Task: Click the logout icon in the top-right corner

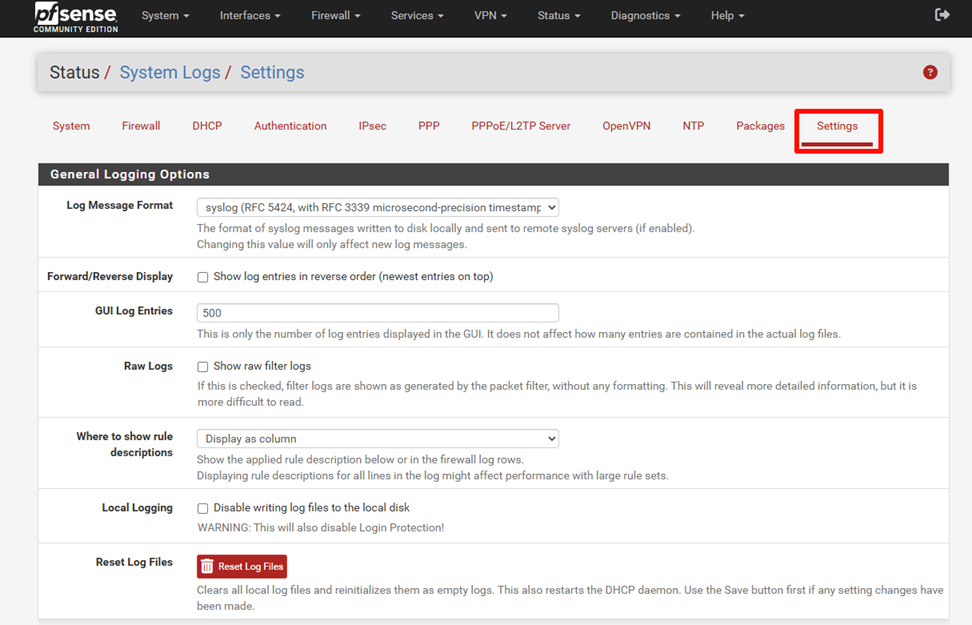Action: point(941,15)
